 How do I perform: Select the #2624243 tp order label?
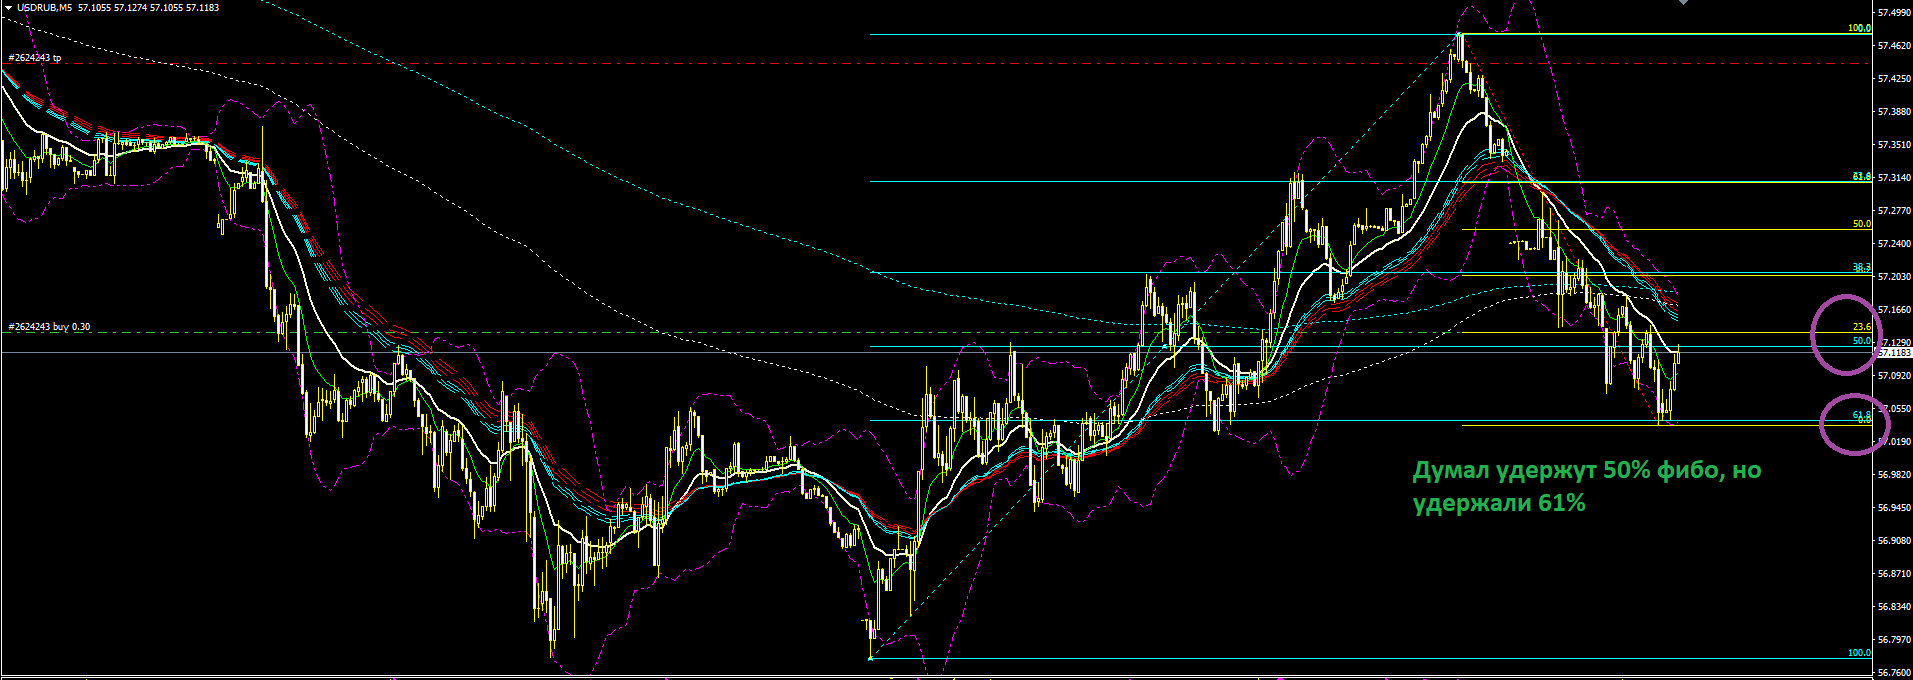tap(35, 58)
